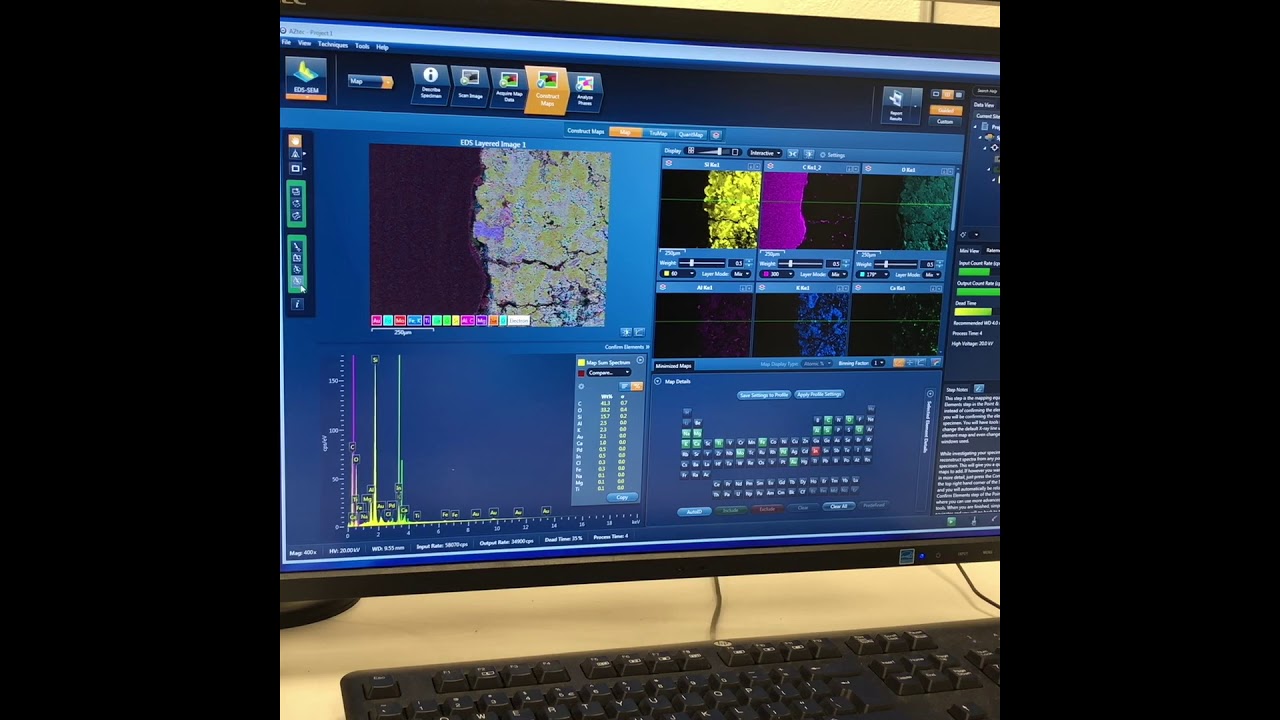The height and width of the screenshot is (720, 1280).
Task: Click the green play icon at bottom right
Action: pos(951,521)
